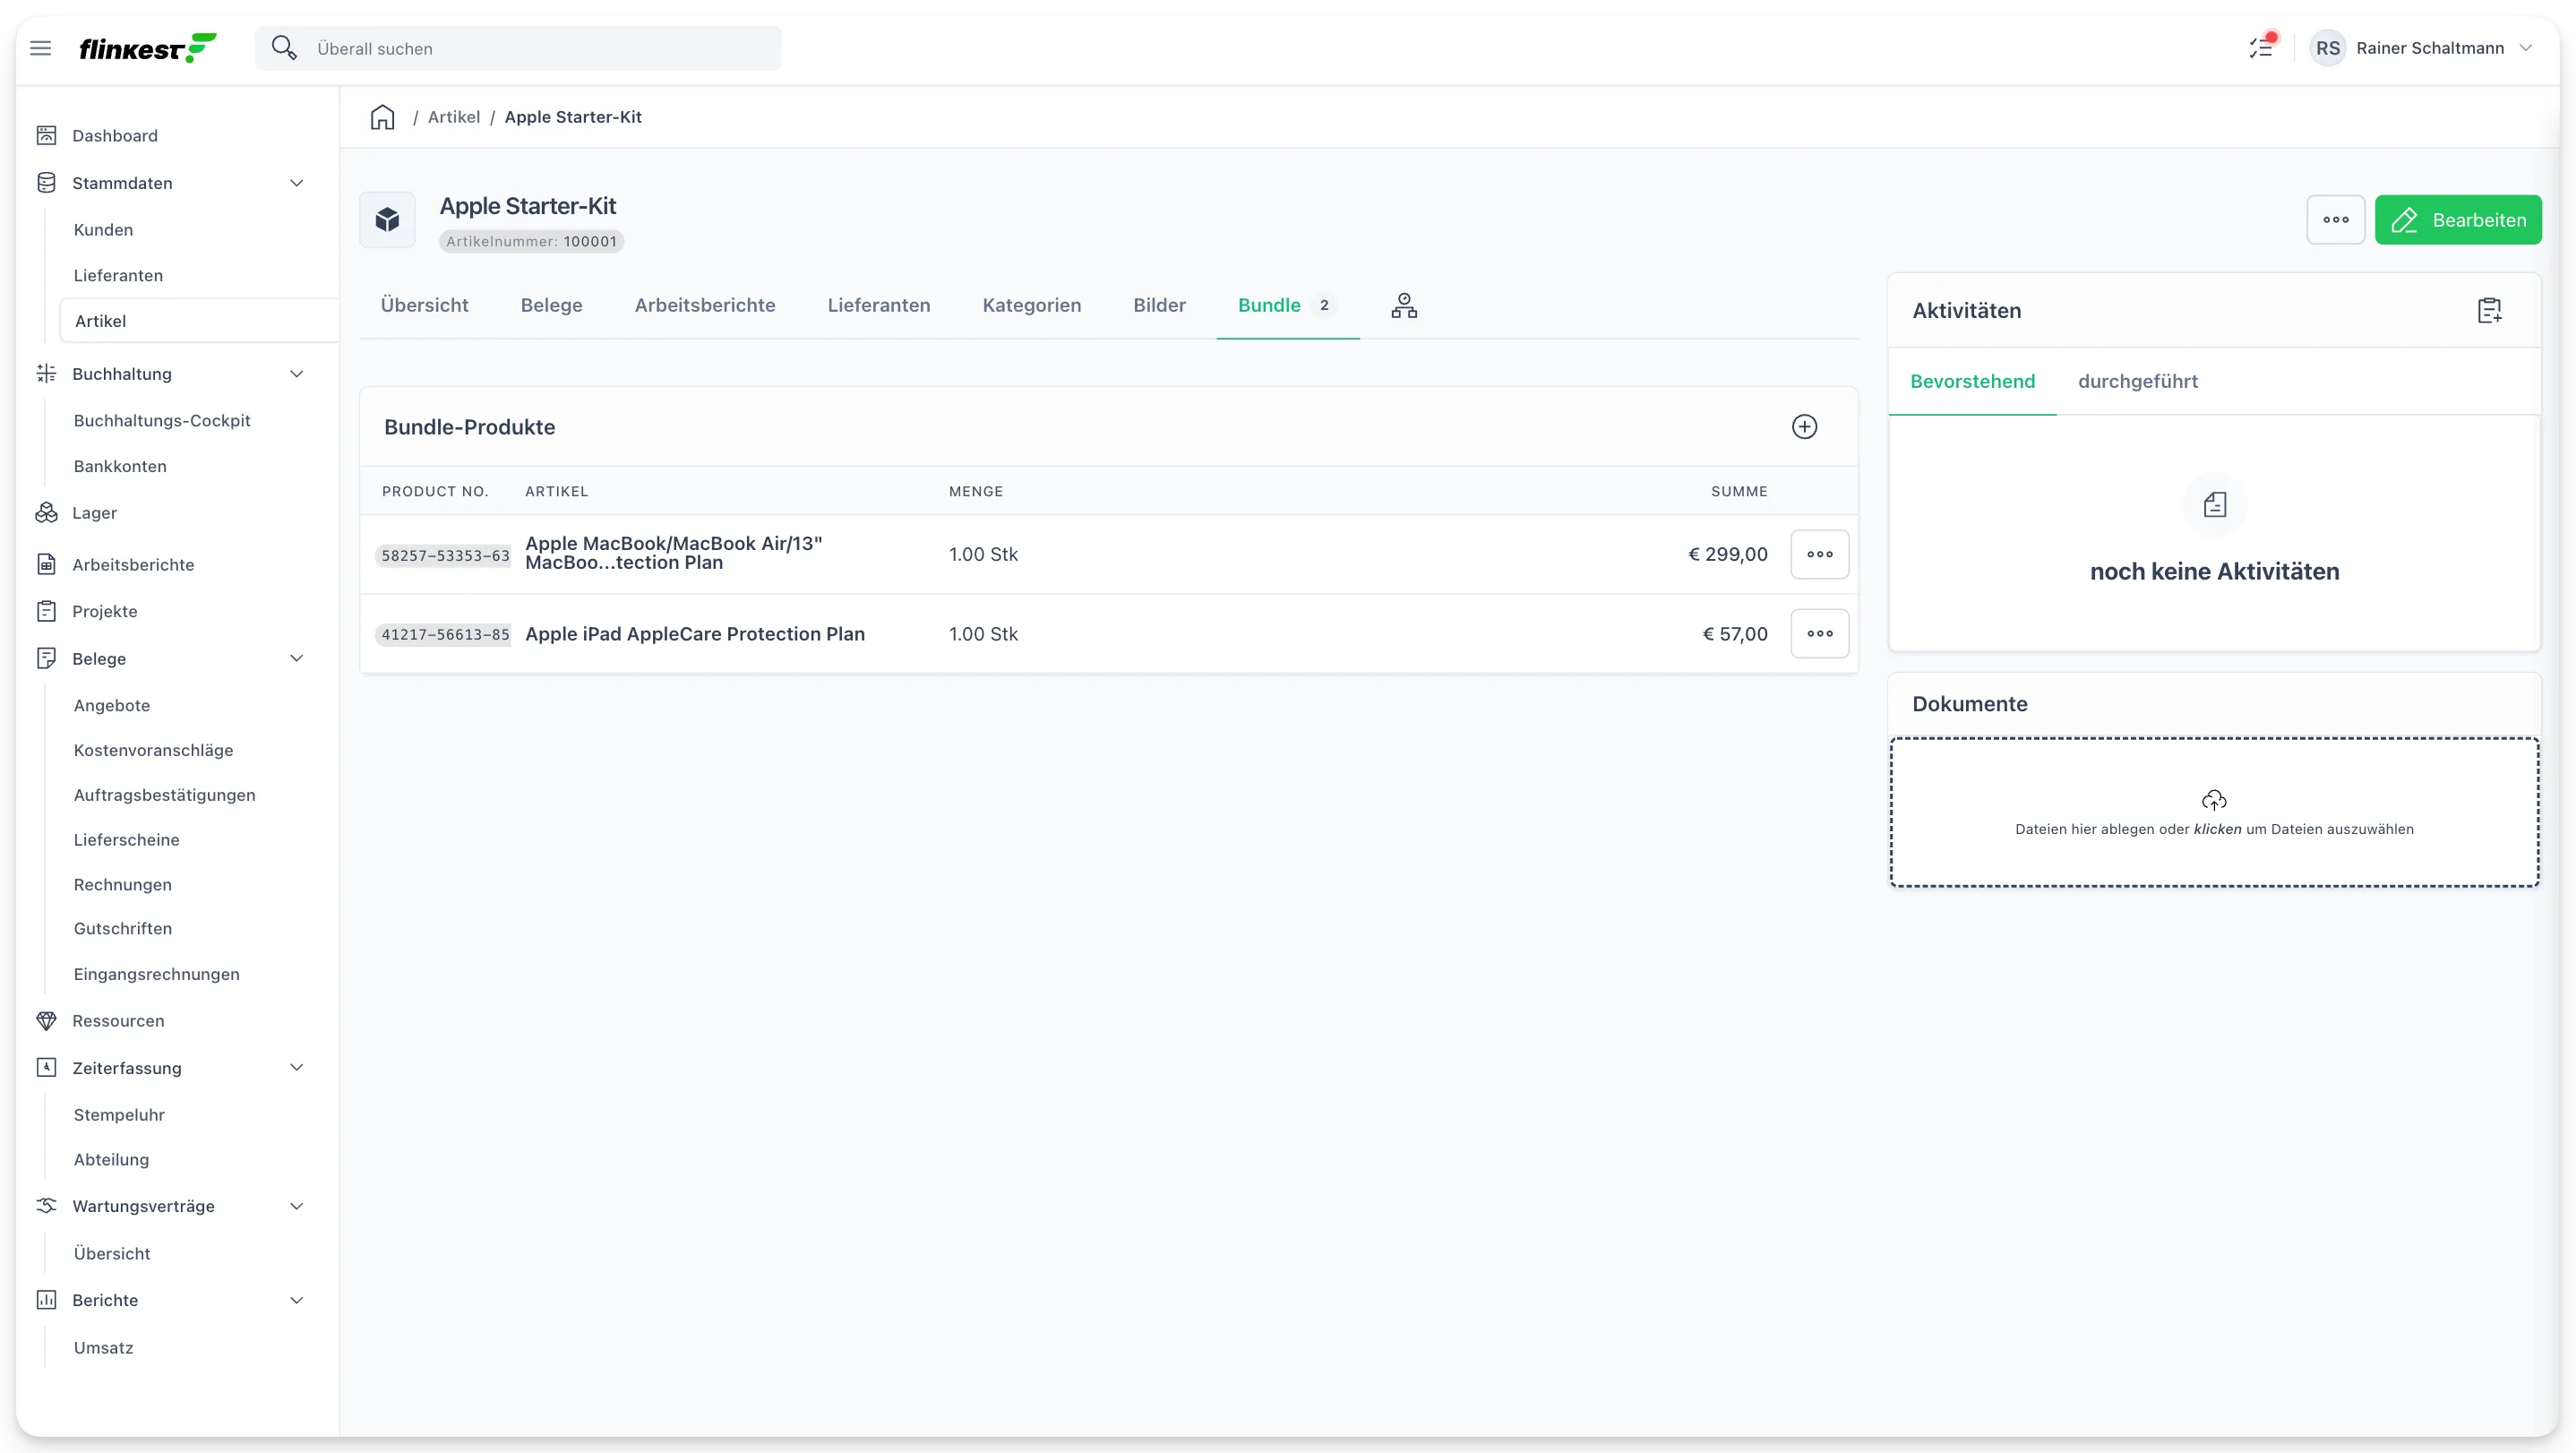
Task: Open more options for MacBook bundle row
Action: tap(1820, 554)
